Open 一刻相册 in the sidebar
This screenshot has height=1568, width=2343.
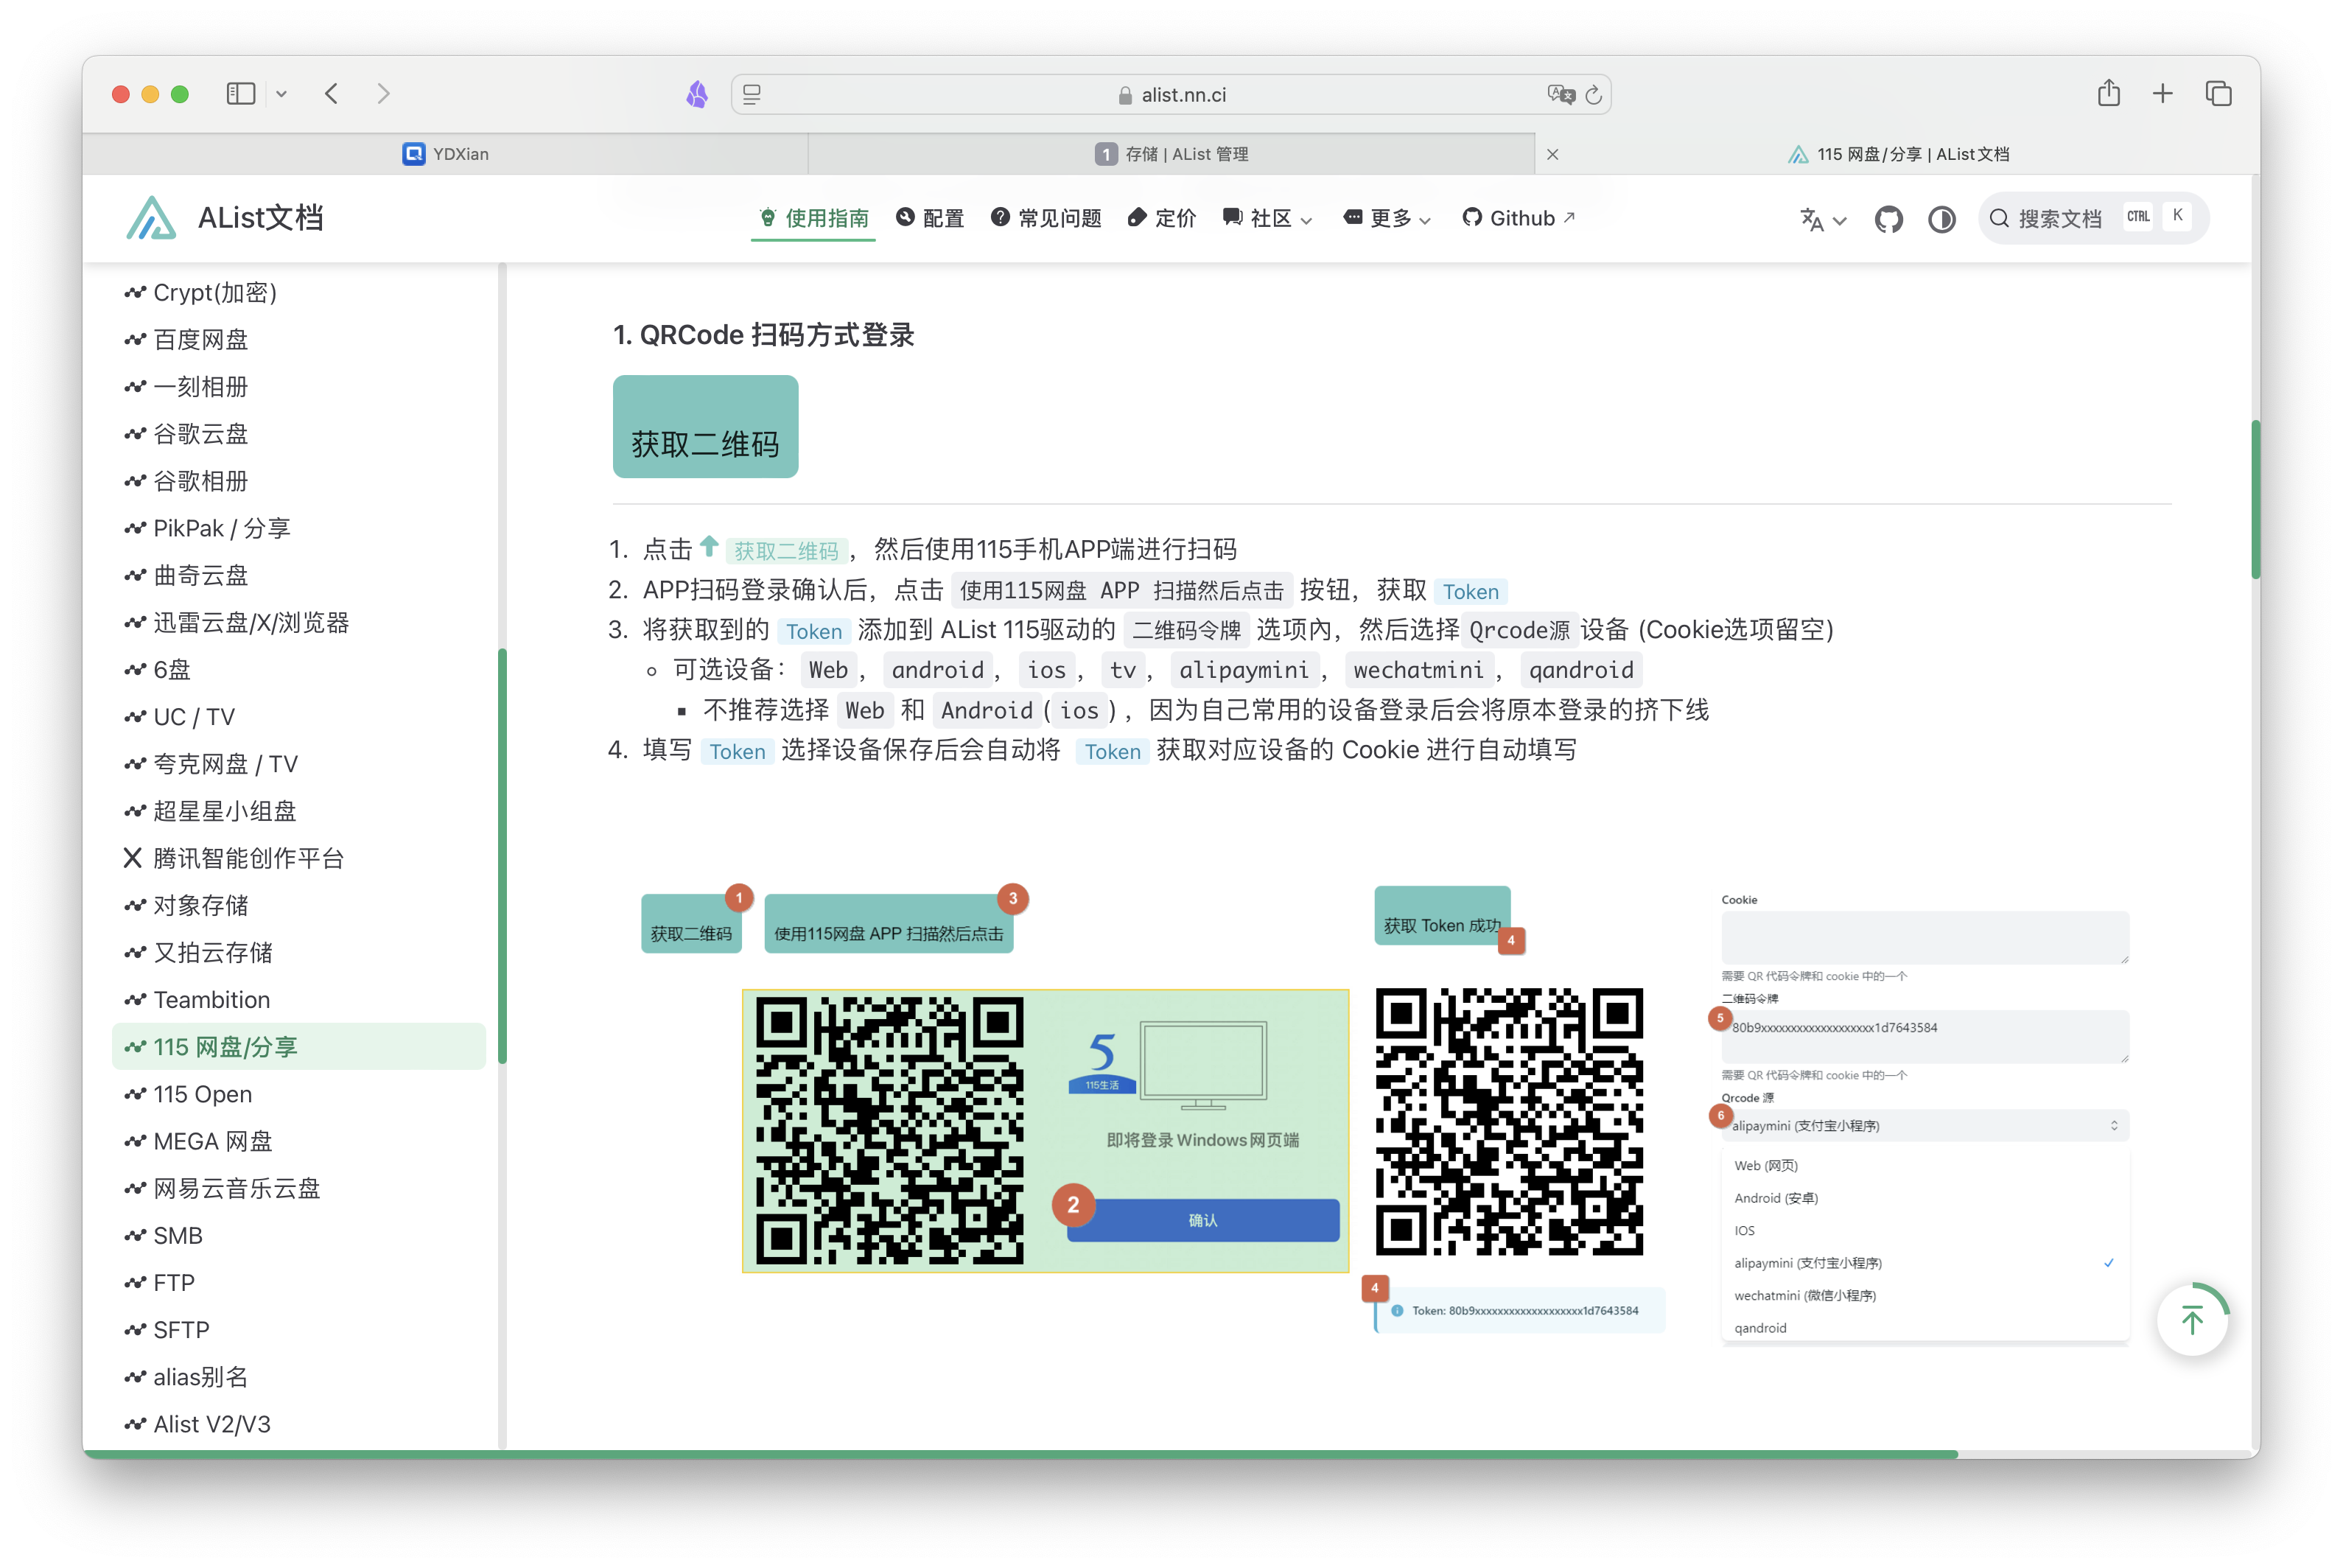[x=298, y=387]
